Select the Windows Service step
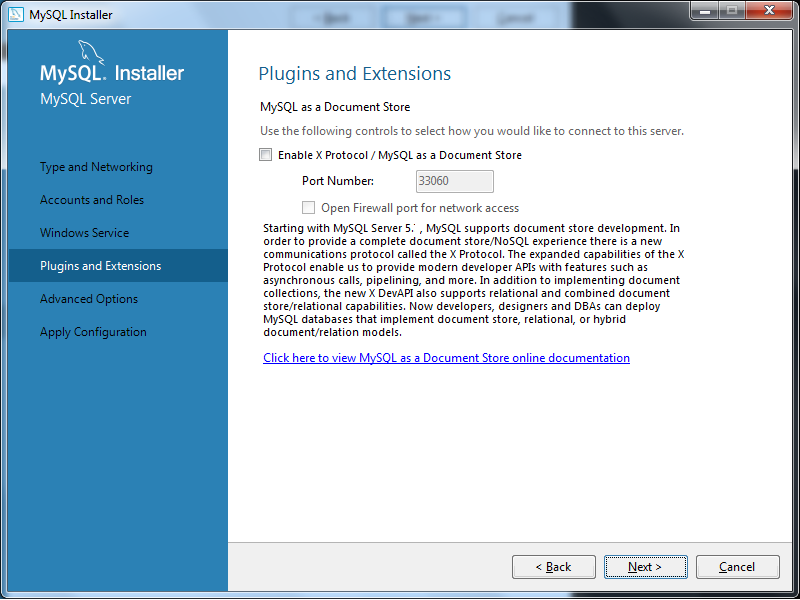The width and height of the screenshot is (800, 600). pyautogui.click(x=85, y=233)
